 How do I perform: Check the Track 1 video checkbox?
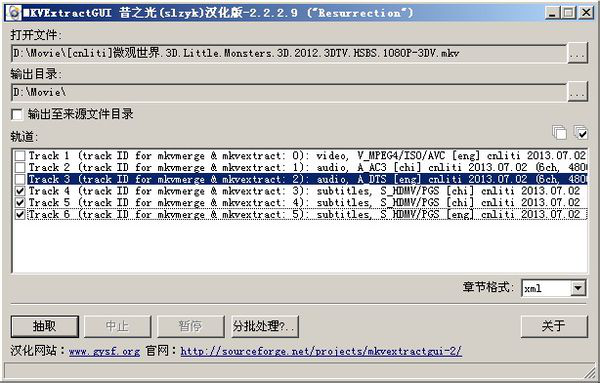click(x=20, y=156)
